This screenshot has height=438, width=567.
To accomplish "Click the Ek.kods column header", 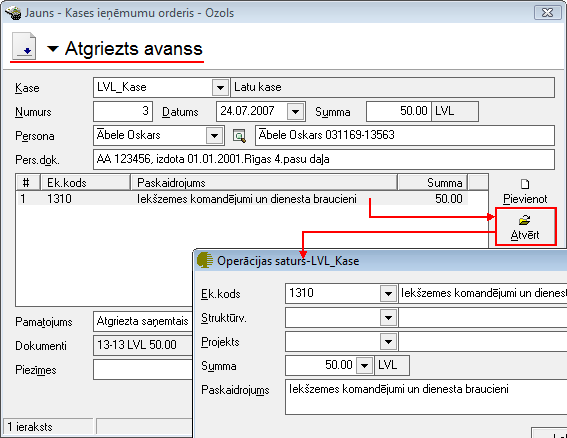I will point(85,182).
